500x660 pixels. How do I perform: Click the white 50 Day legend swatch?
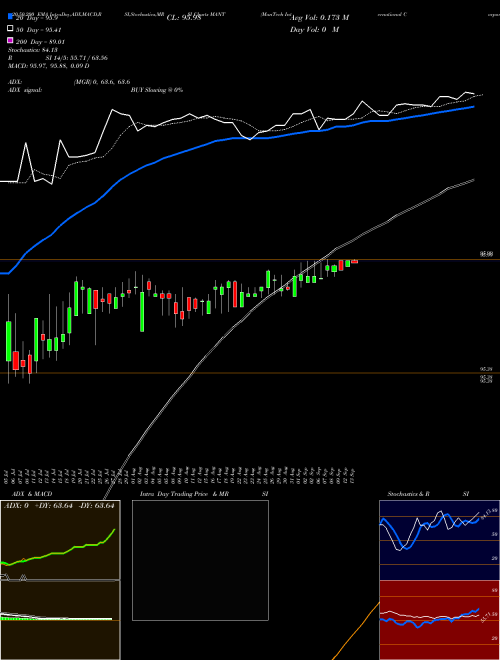[10, 29]
